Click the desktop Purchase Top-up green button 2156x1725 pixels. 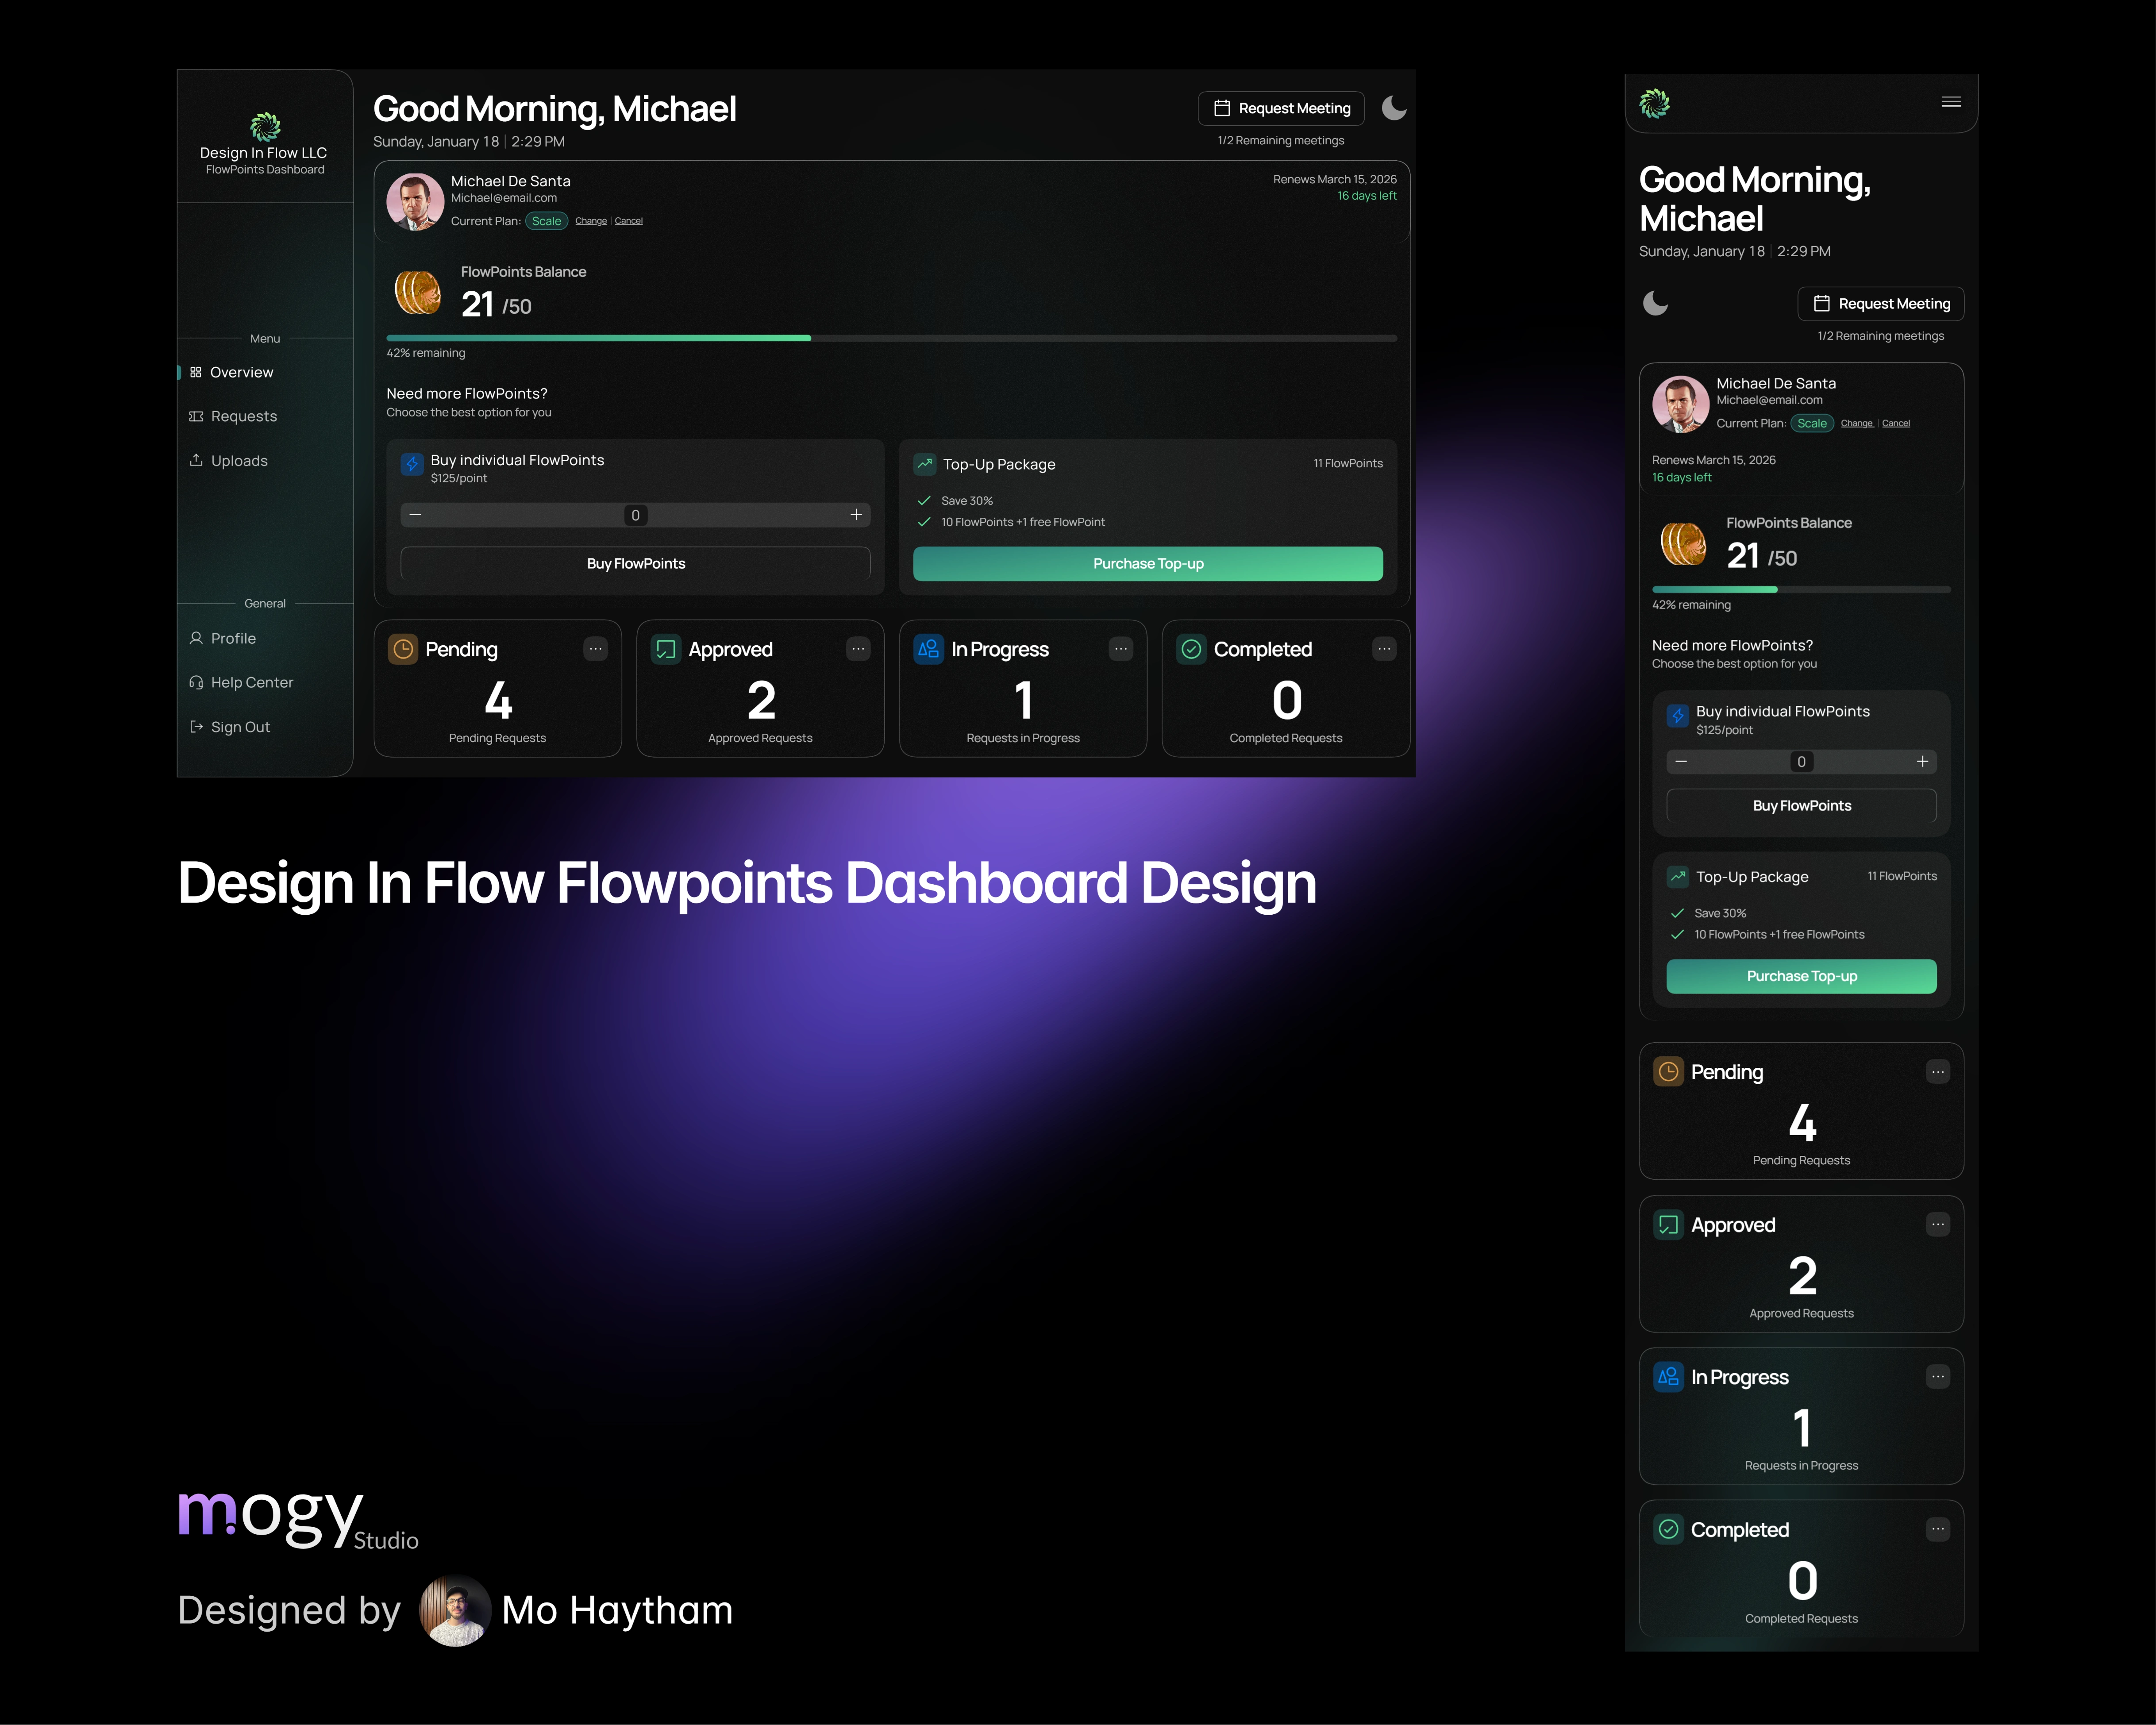[1147, 564]
